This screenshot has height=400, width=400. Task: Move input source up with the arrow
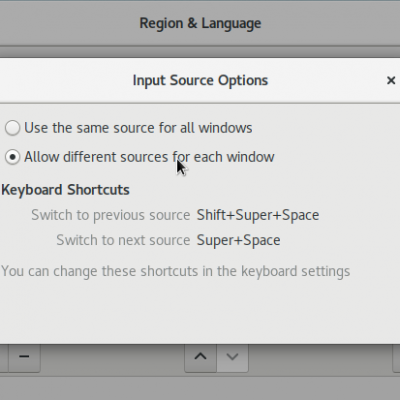click(200, 357)
